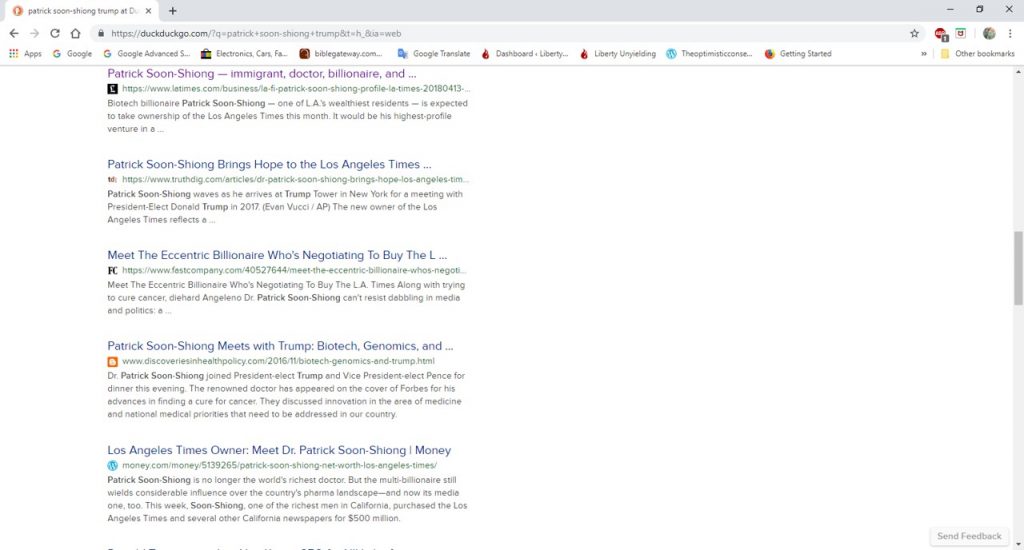Open 'Los Angeles Times Owner' Money result
1024x550 pixels.
click(x=279, y=450)
